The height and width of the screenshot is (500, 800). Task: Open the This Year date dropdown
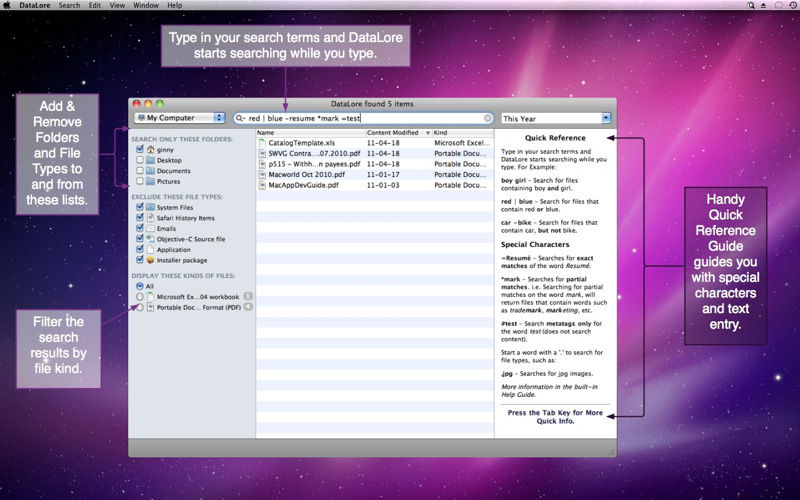(x=556, y=118)
